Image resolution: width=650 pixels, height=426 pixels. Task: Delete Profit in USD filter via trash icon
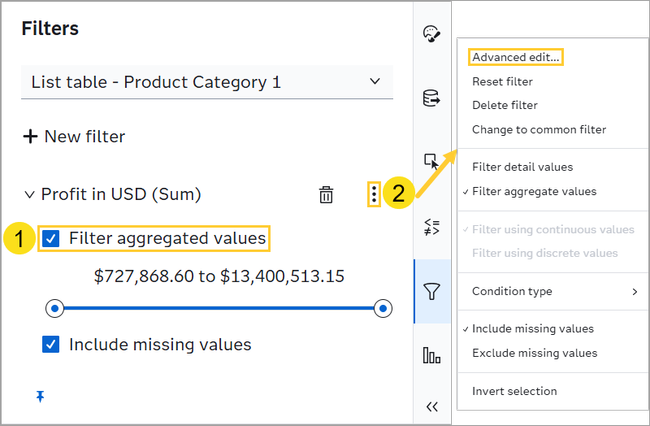coord(326,194)
